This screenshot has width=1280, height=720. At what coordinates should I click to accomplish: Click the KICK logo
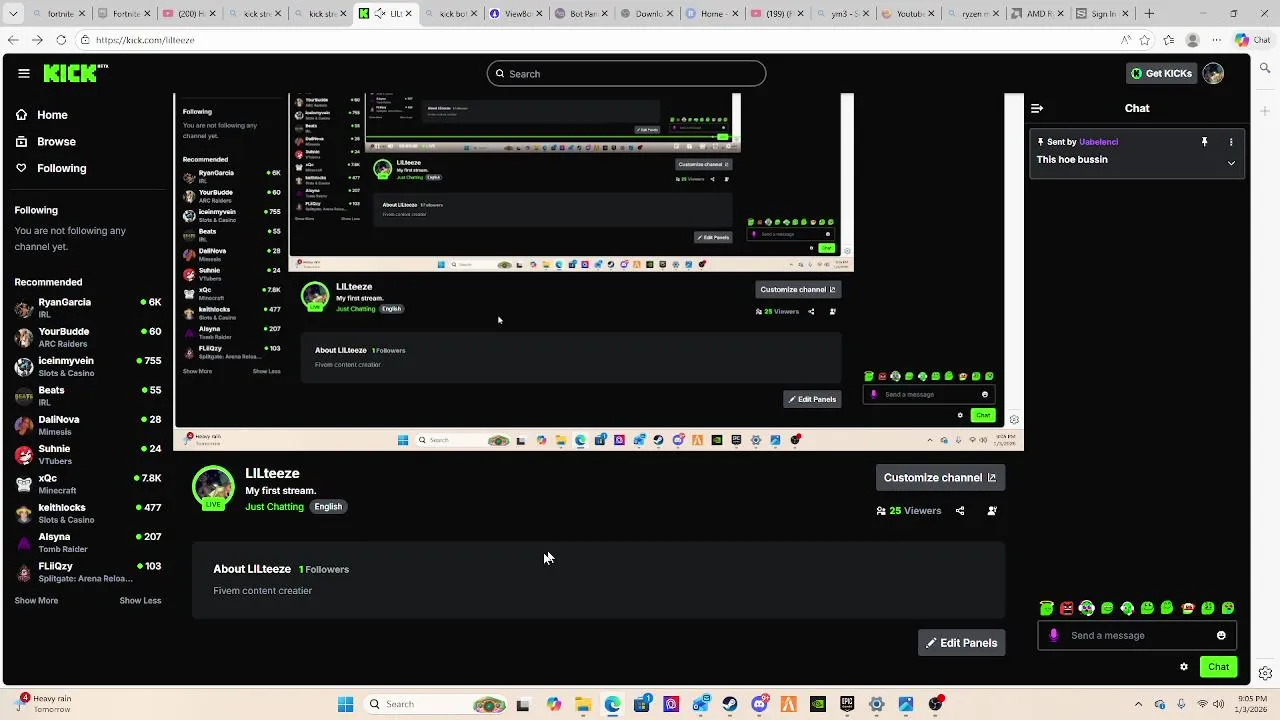(76, 73)
